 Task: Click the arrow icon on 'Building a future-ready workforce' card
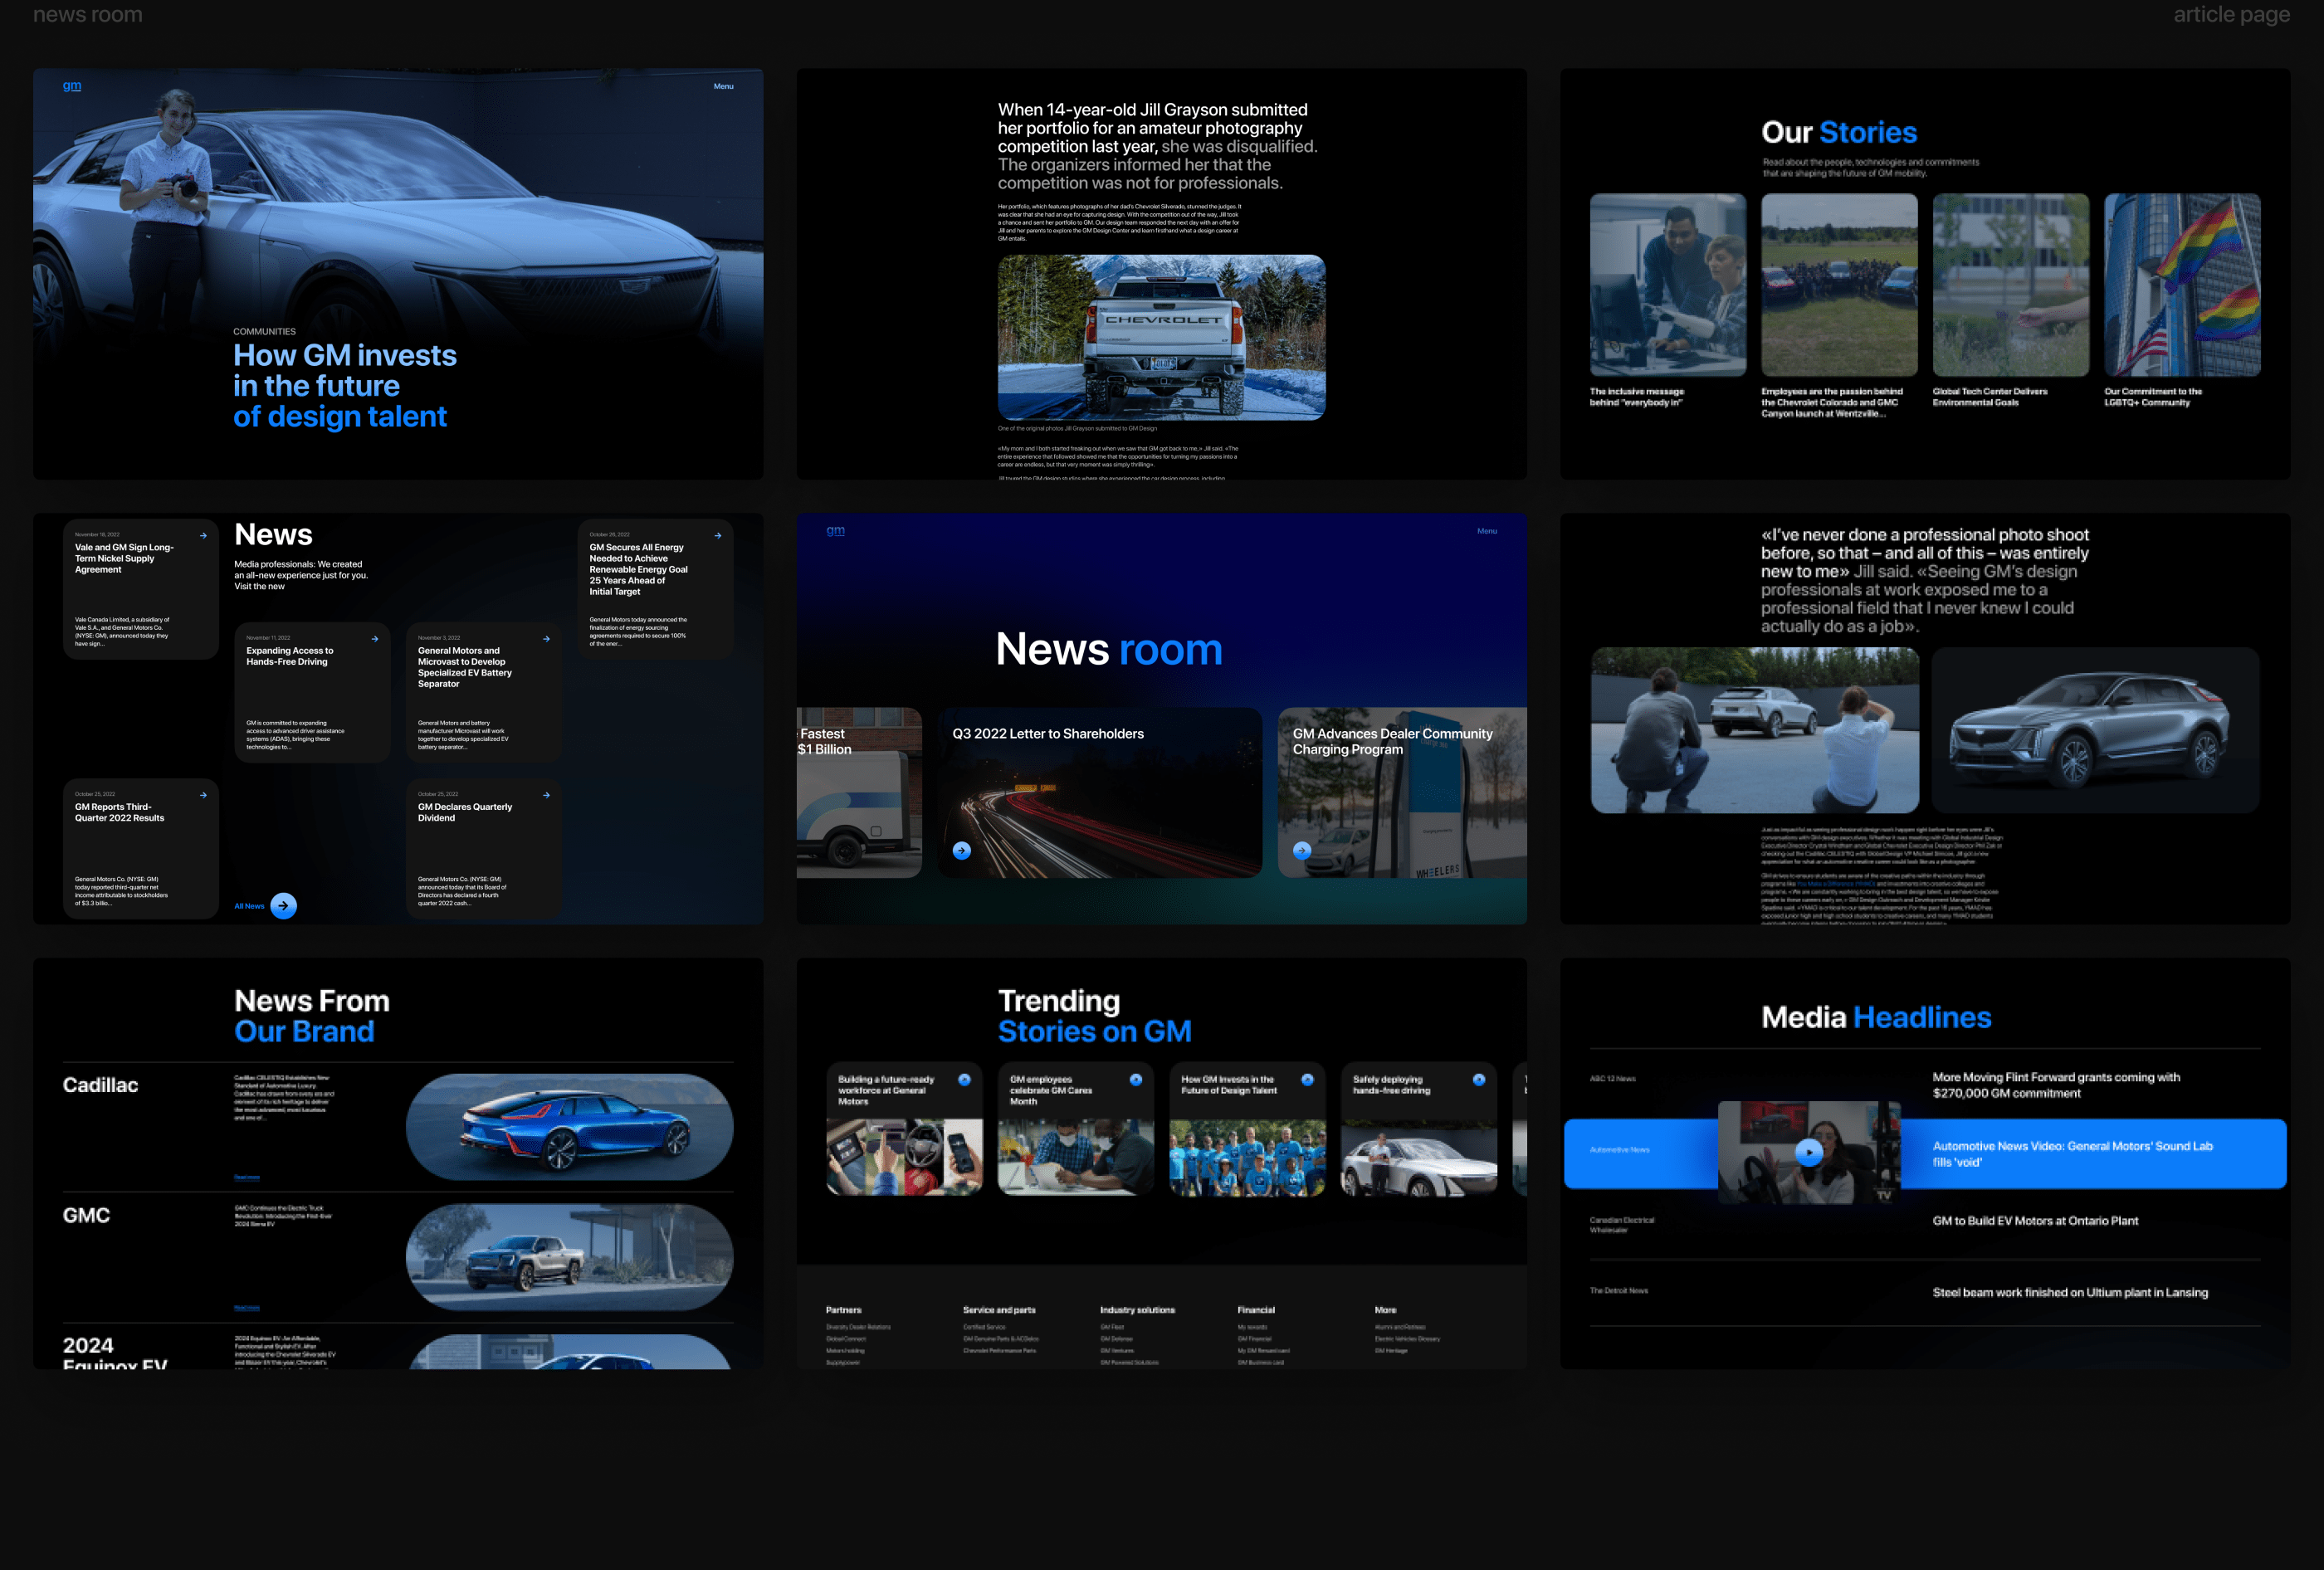click(x=965, y=1080)
